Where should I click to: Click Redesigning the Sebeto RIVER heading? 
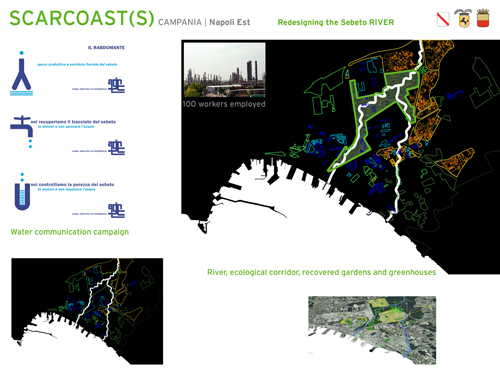point(336,22)
